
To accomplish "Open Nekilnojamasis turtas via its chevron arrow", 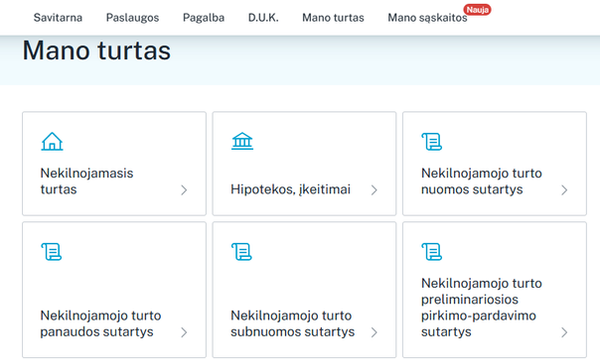I will 184,190.
